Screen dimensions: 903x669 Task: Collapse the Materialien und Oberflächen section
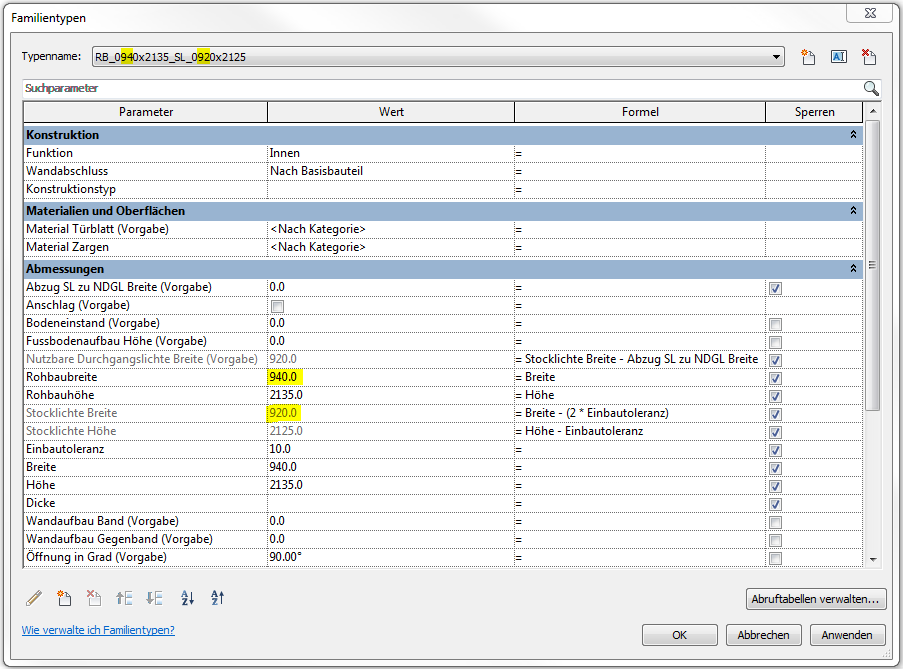[x=853, y=211]
